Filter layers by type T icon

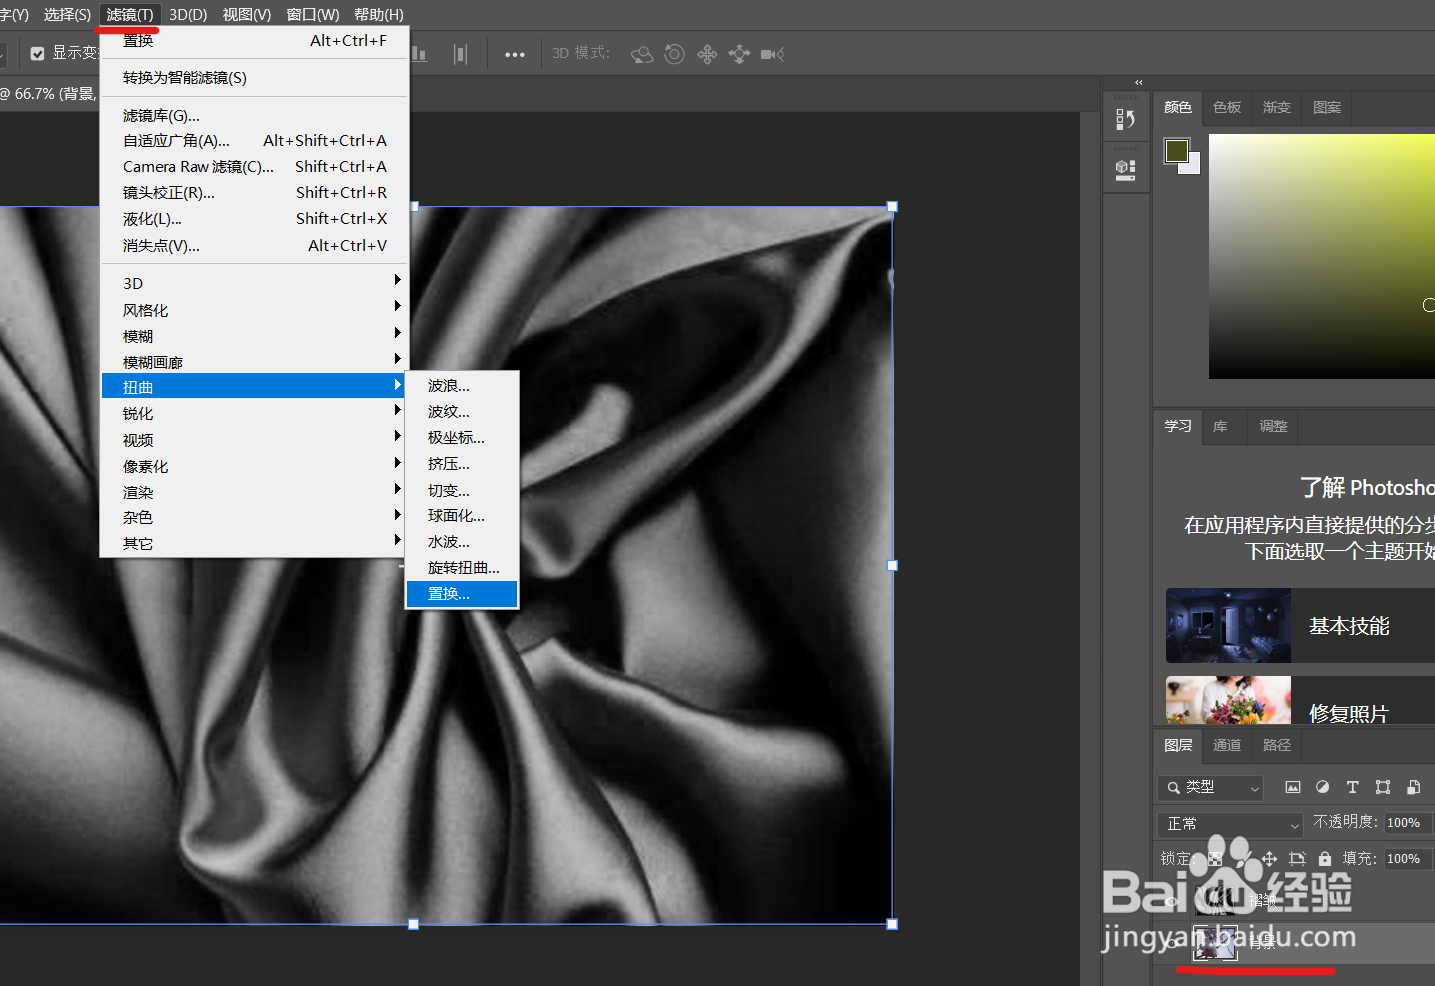pyautogui.click(x=1352, y=787)
